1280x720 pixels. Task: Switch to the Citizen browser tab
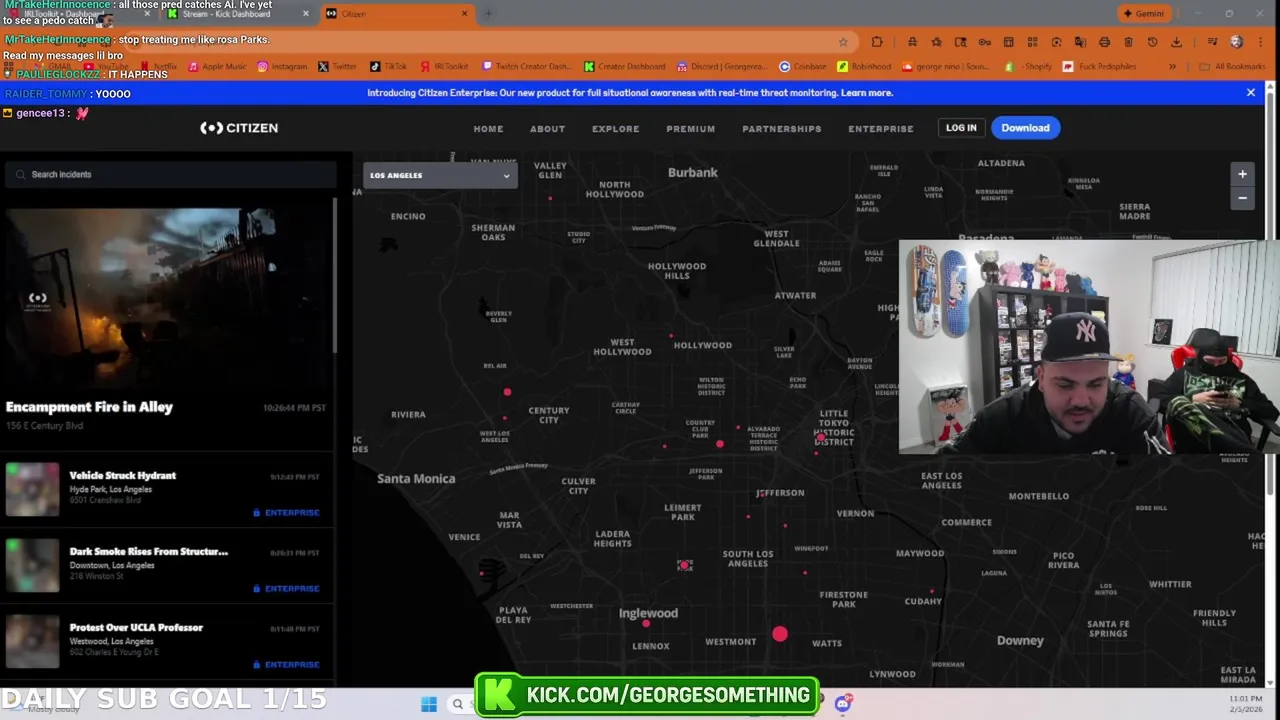point(398,14)
